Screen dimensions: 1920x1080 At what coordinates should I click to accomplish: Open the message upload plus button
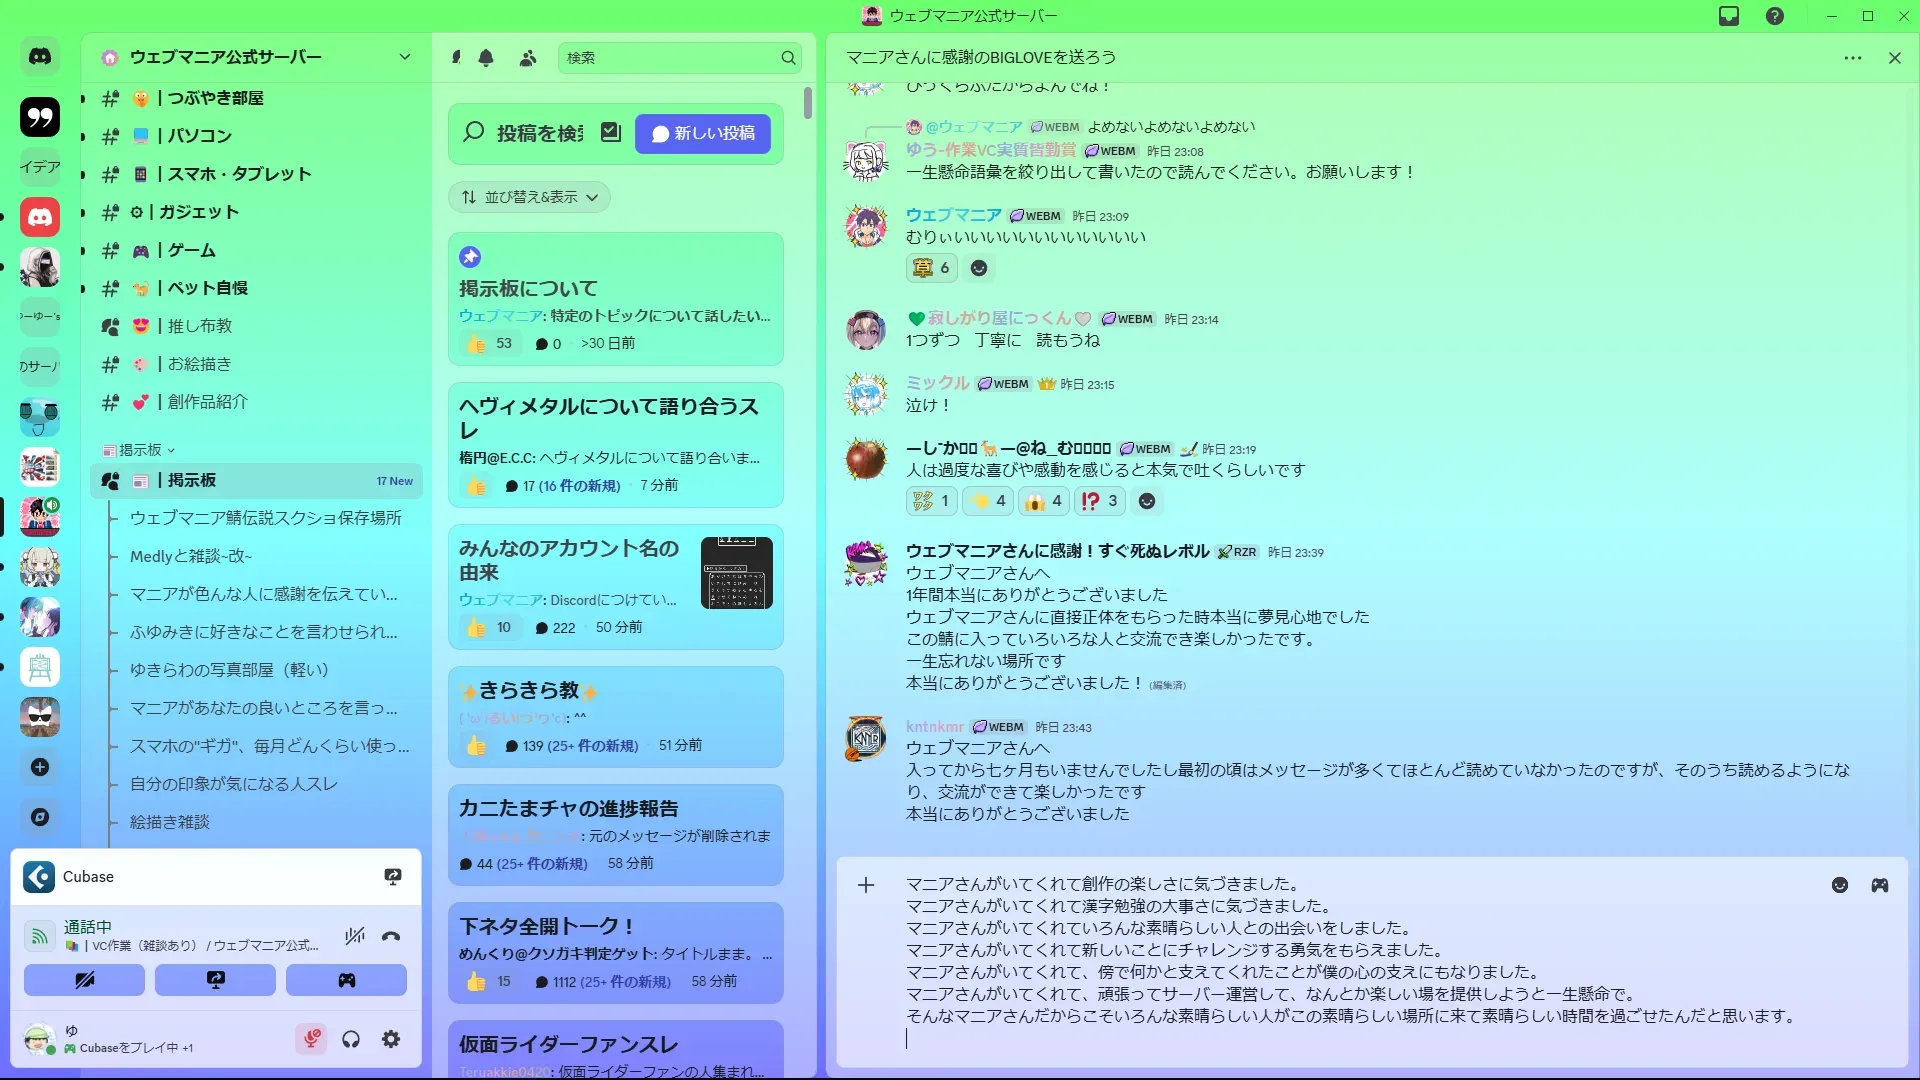click(x=866, y=885)
